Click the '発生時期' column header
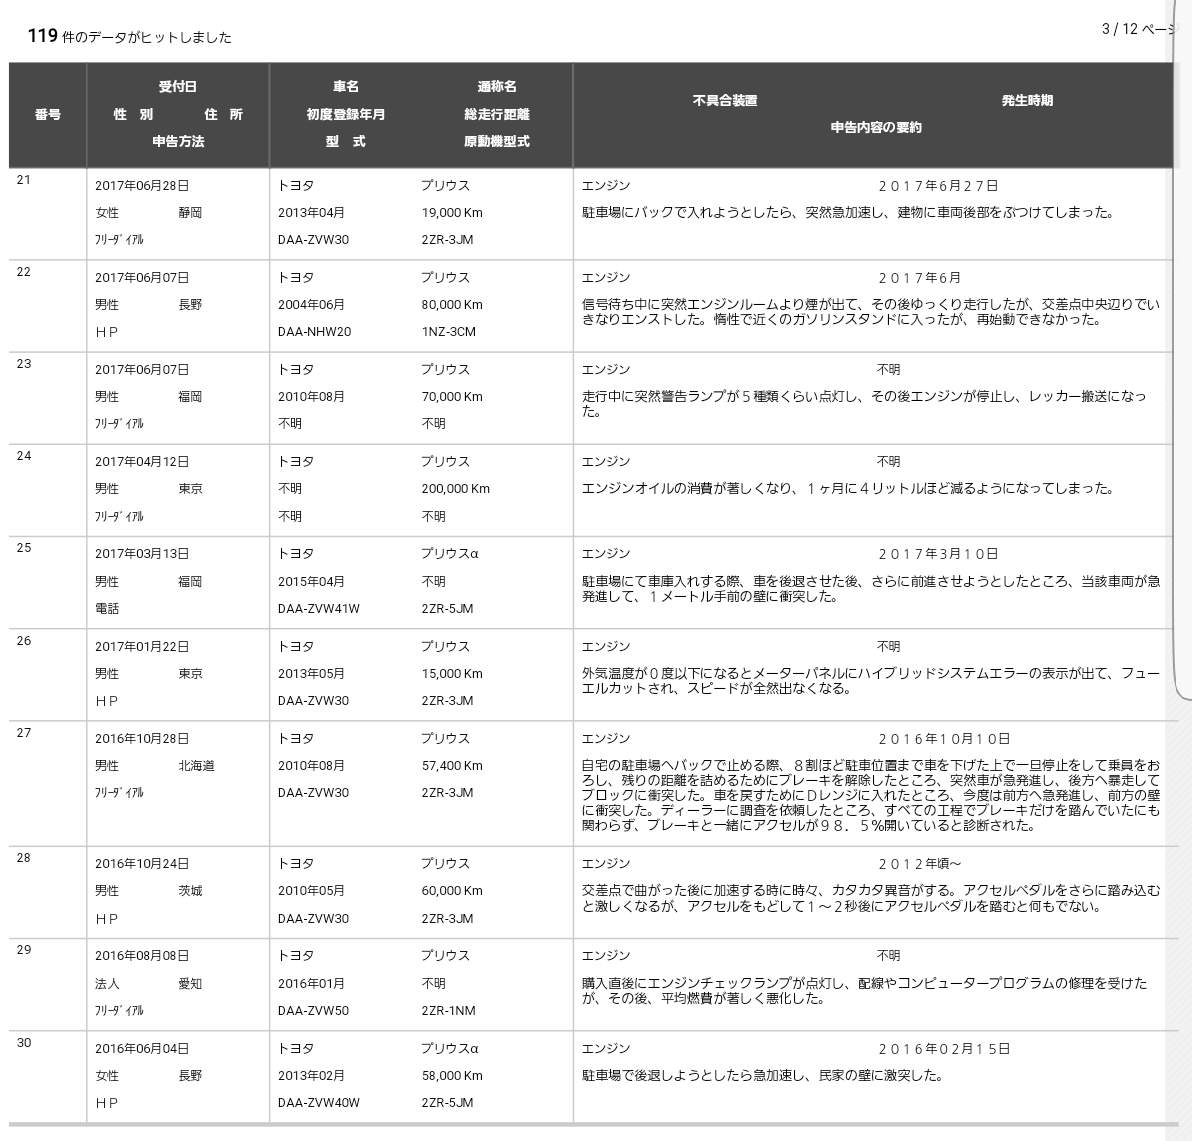1192x1141 pixels. pyautogui.click(x=1027, y=100)
